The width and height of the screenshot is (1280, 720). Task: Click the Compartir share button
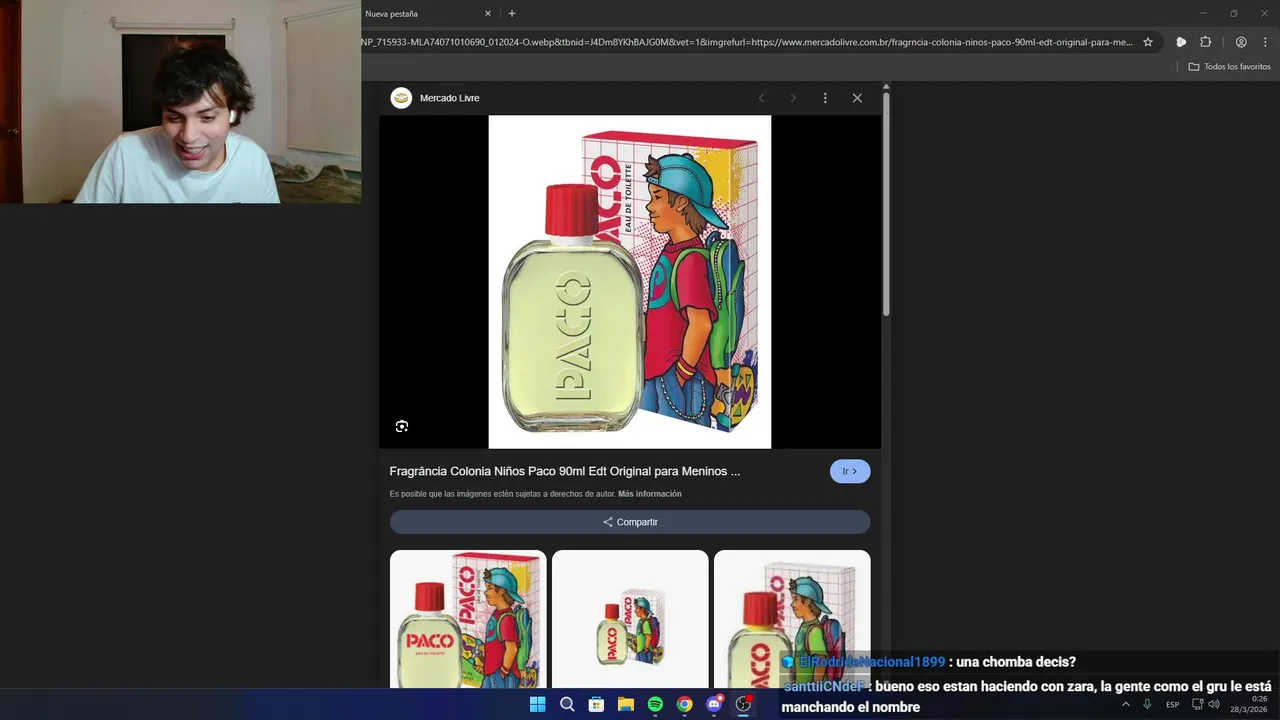(630, 522)
